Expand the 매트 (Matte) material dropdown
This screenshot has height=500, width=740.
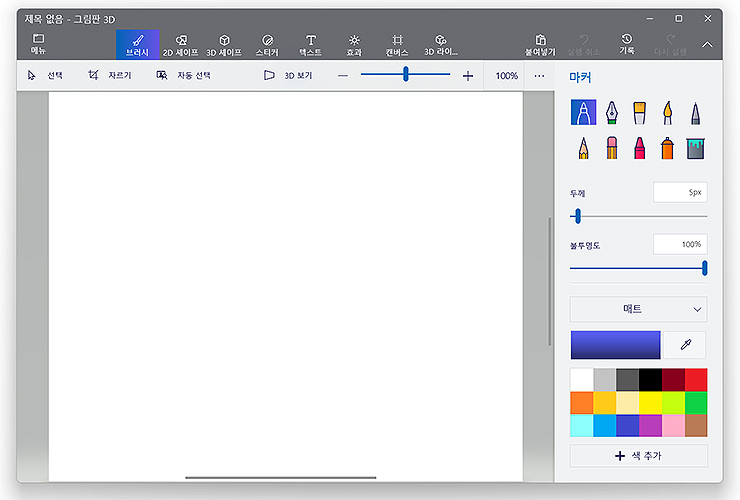click(x=639, y=309)
